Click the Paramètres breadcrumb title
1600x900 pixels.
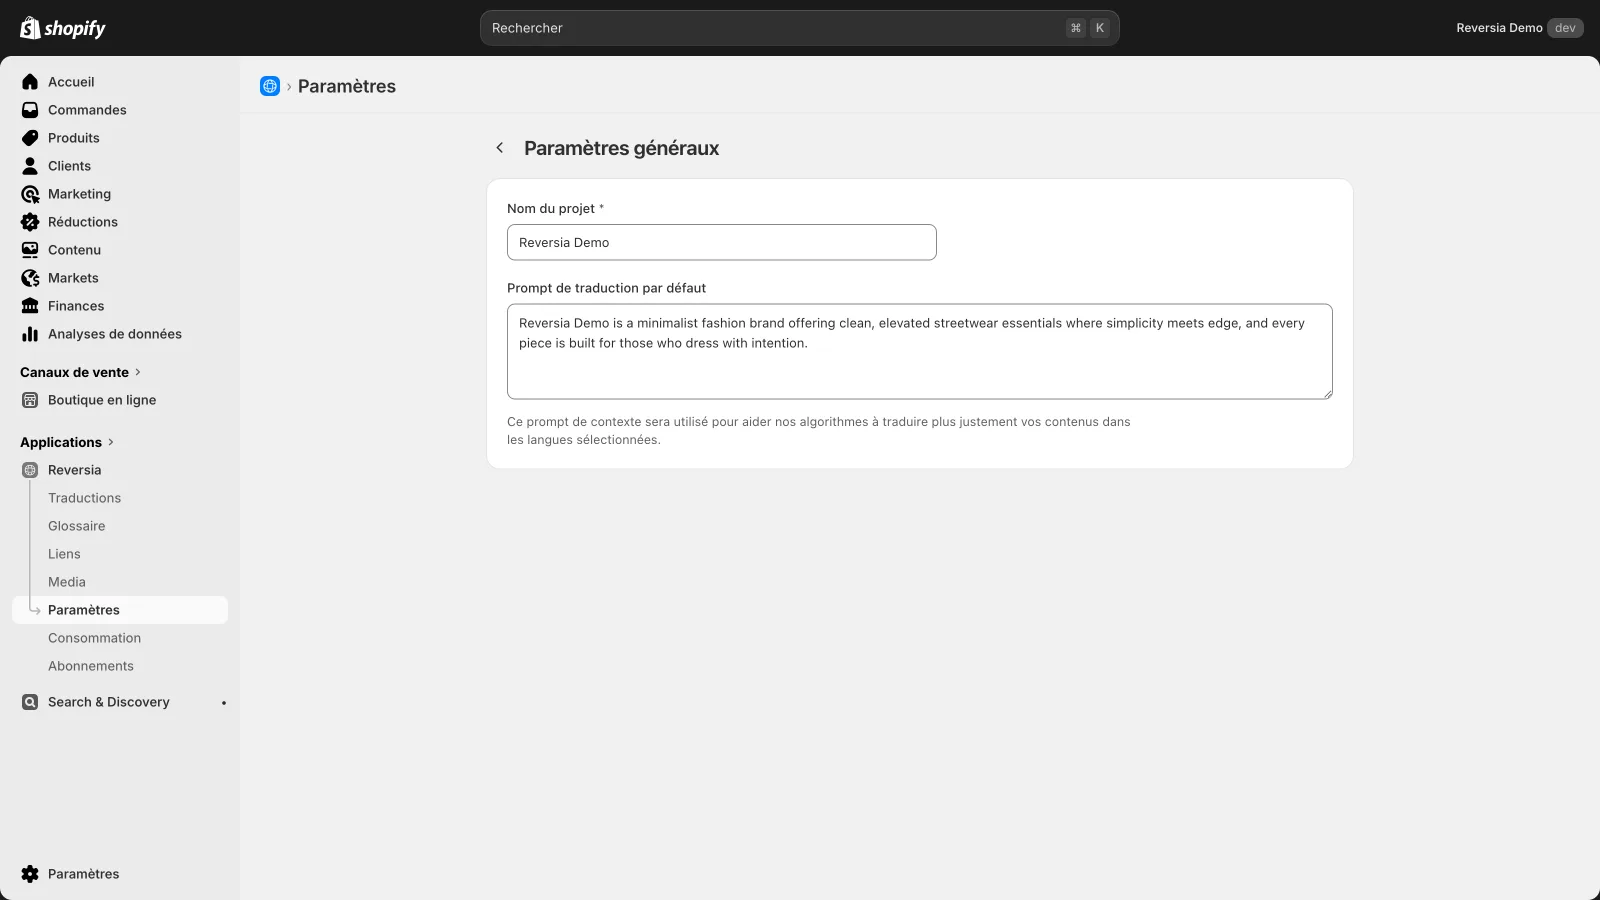pyautogui.click(x=347, y=86)
